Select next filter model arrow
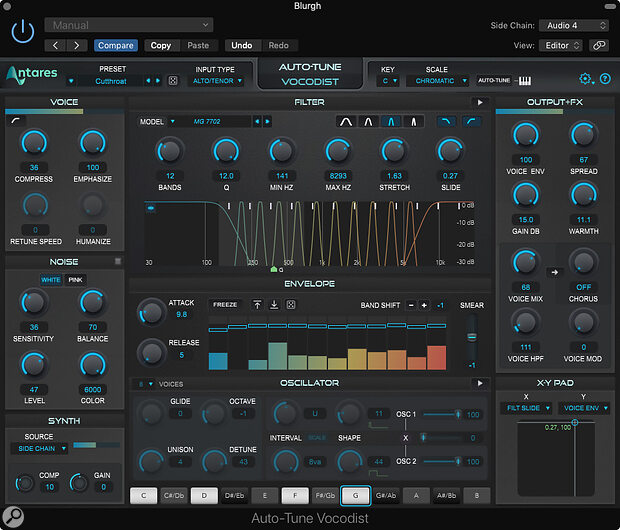Image resolution: width=620 pixels, height=530 pixels. [x=267, y=121]
